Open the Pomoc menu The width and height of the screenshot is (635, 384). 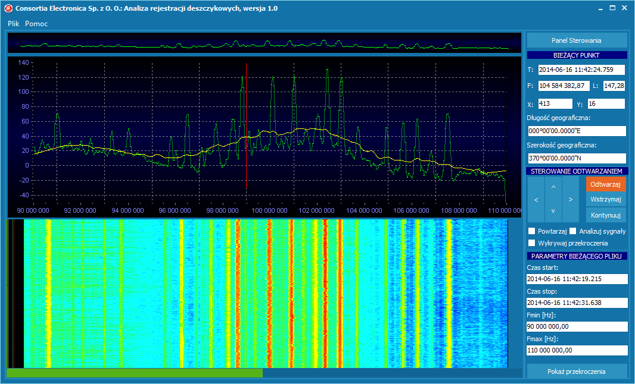pos(36,23)
